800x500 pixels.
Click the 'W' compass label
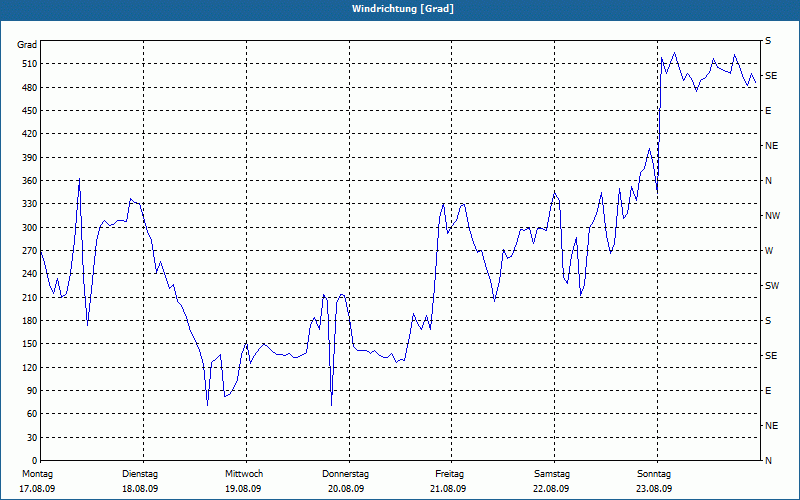point(769,251)
